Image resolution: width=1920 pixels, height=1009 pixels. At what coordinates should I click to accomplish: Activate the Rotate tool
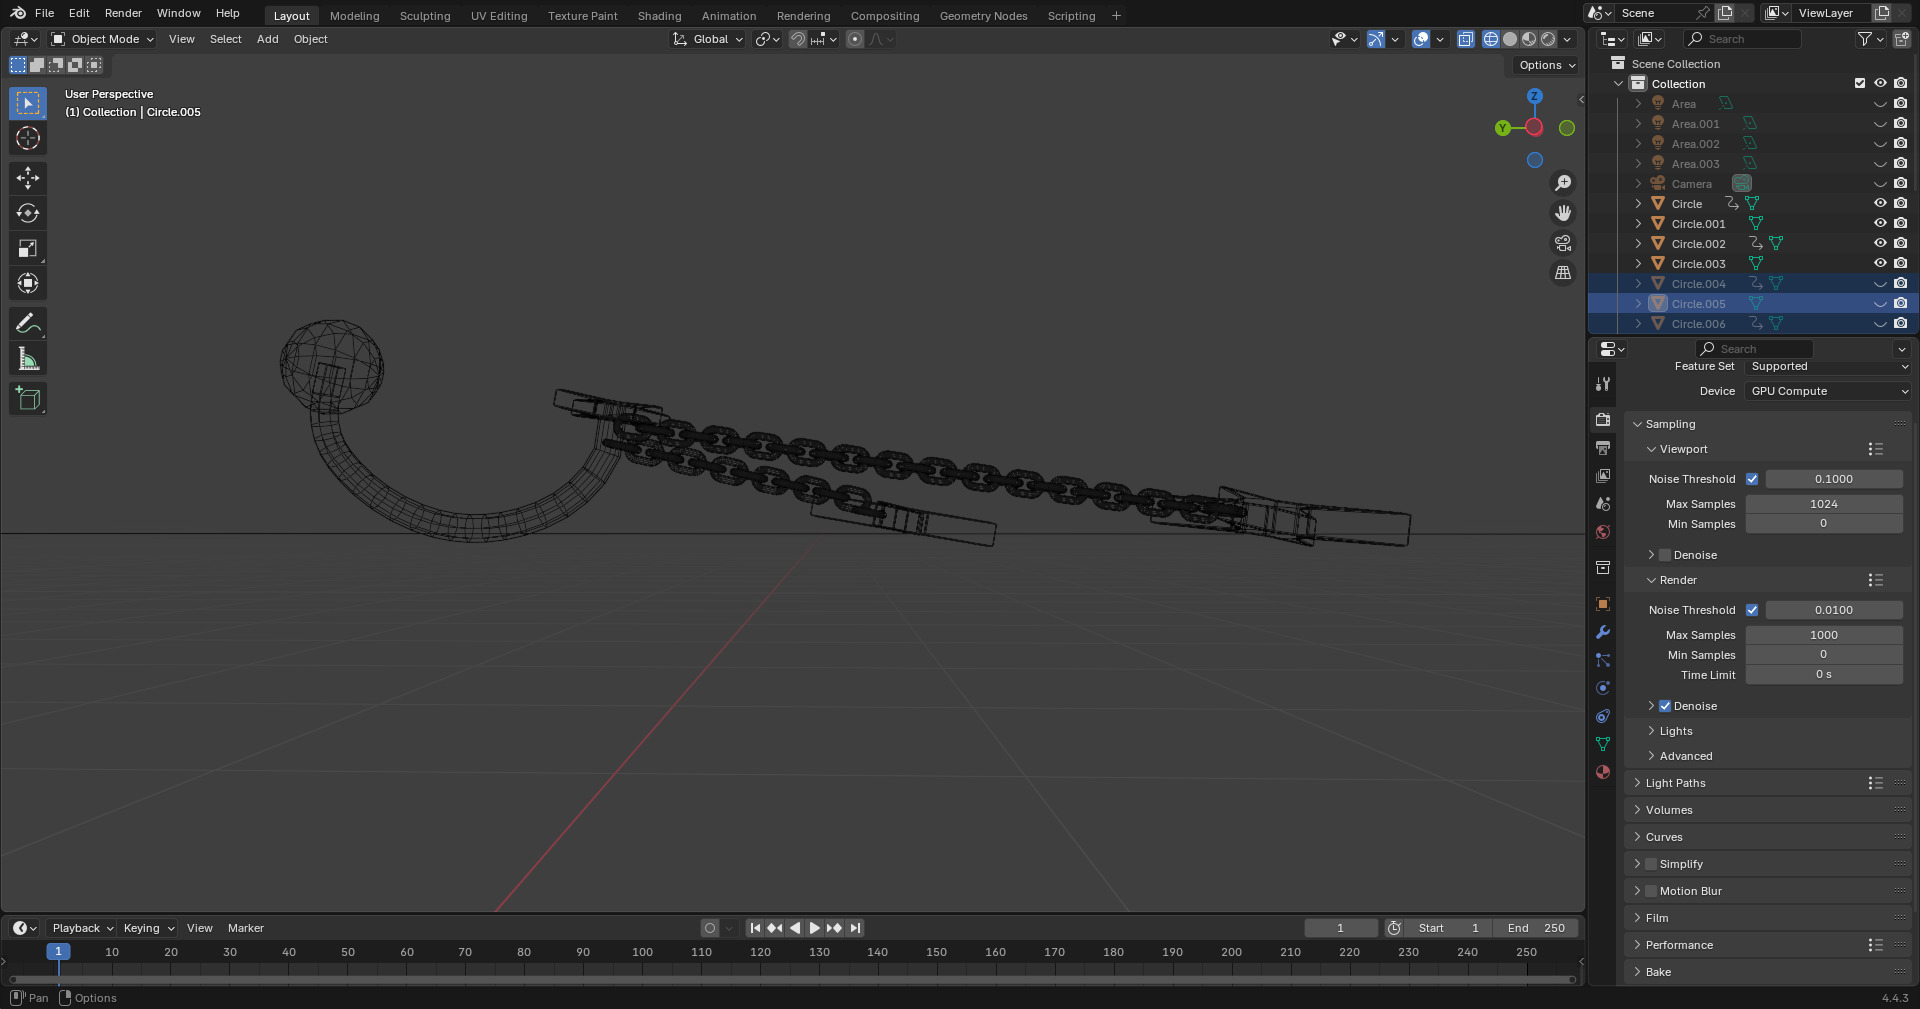click(28, 213)
